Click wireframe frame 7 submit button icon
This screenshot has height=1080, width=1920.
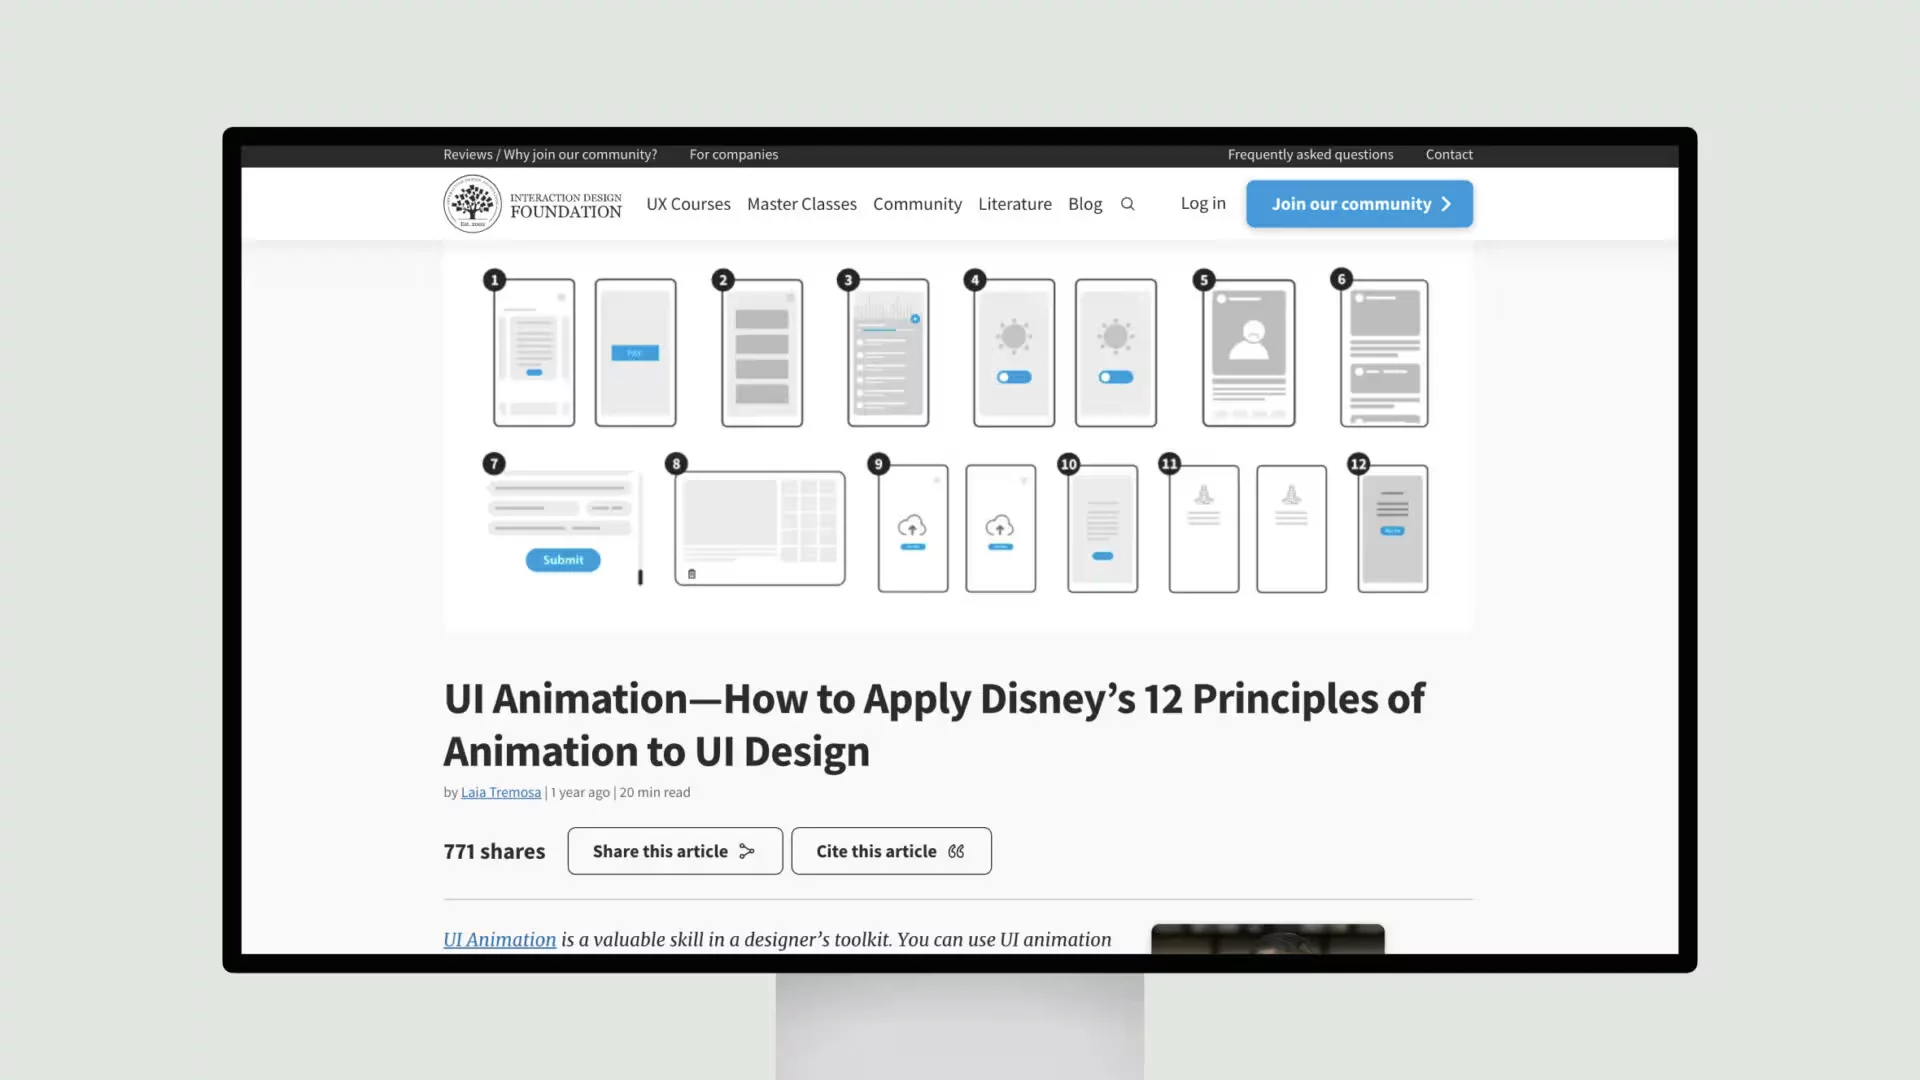pyautogui.click(x=562, y=559)
